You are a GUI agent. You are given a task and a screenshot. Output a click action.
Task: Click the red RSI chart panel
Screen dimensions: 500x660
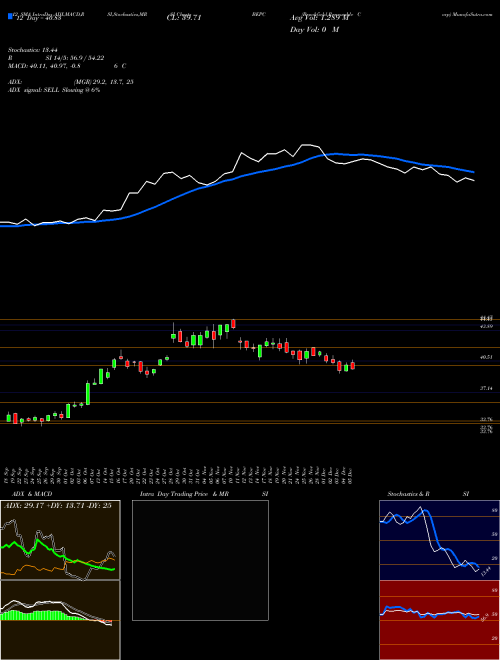[439, 620]
